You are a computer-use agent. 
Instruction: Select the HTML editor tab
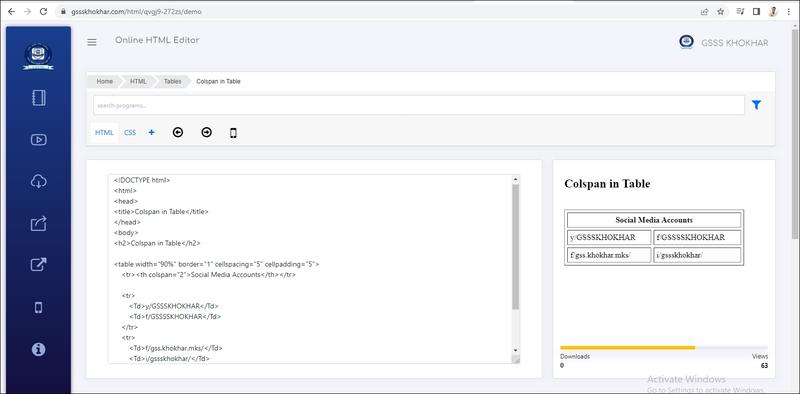tap(104, 132)
